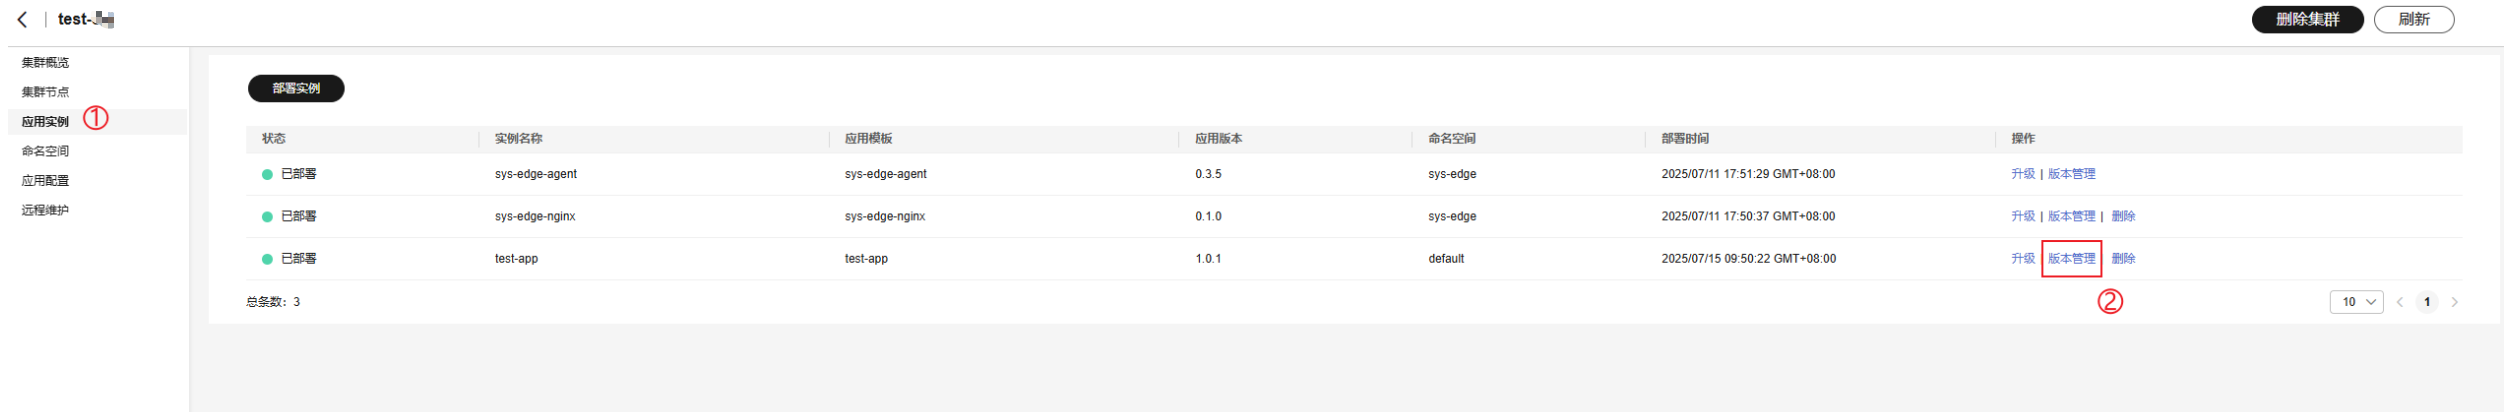Click 升级 for sys-edge-agent
Image resolution: width=2507 pixels, height=413 pixels.
(2024, 174)
